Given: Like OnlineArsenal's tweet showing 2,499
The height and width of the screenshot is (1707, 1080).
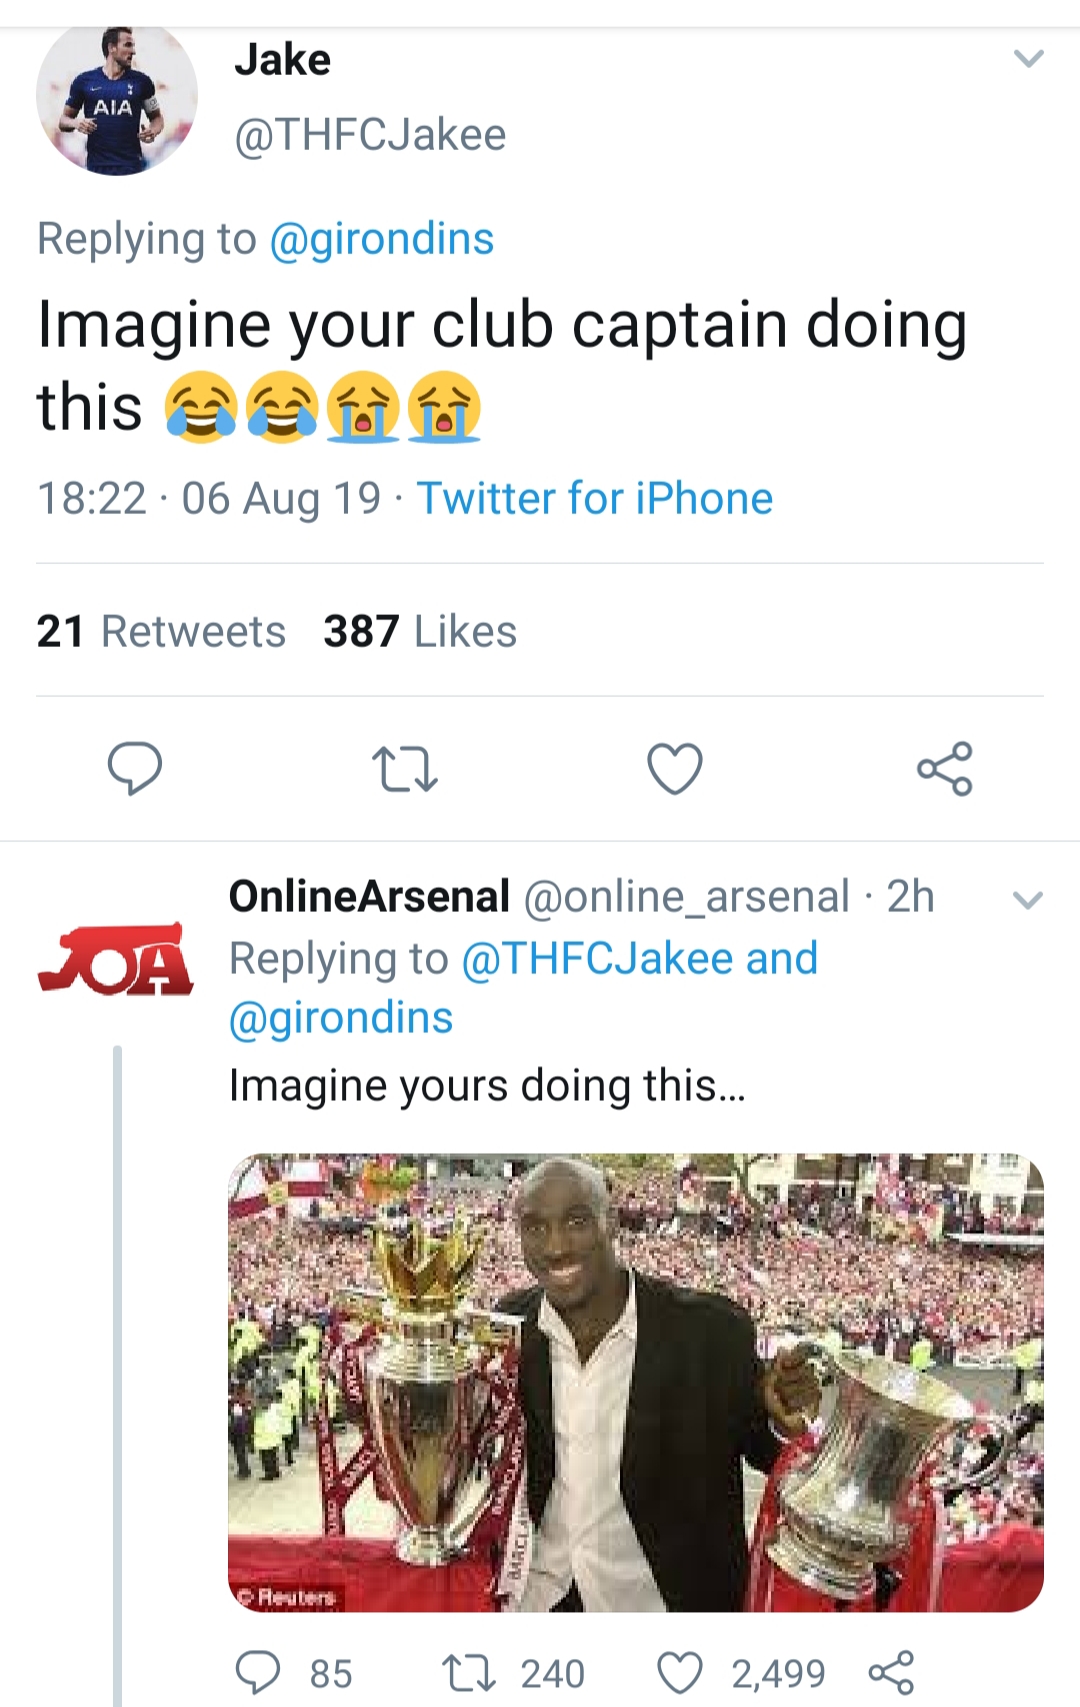Looking at the screenshot, I should point(680,1672).
